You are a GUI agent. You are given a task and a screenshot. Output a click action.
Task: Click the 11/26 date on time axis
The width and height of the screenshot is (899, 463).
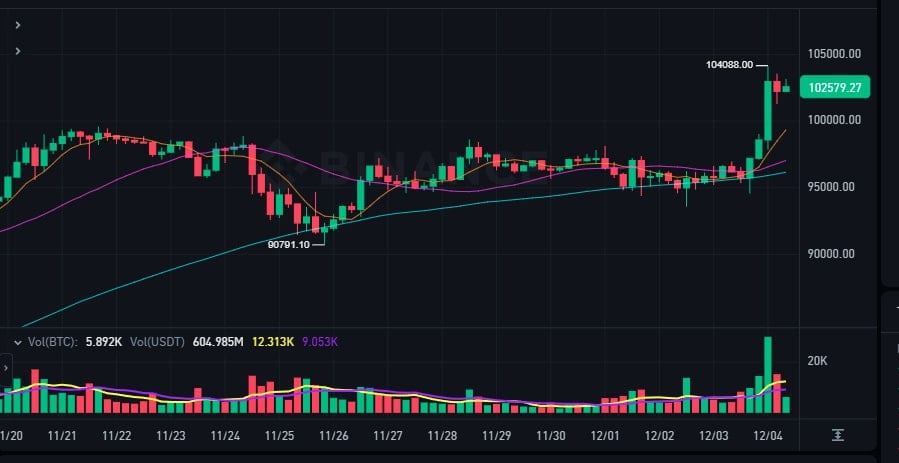(333, 436)
